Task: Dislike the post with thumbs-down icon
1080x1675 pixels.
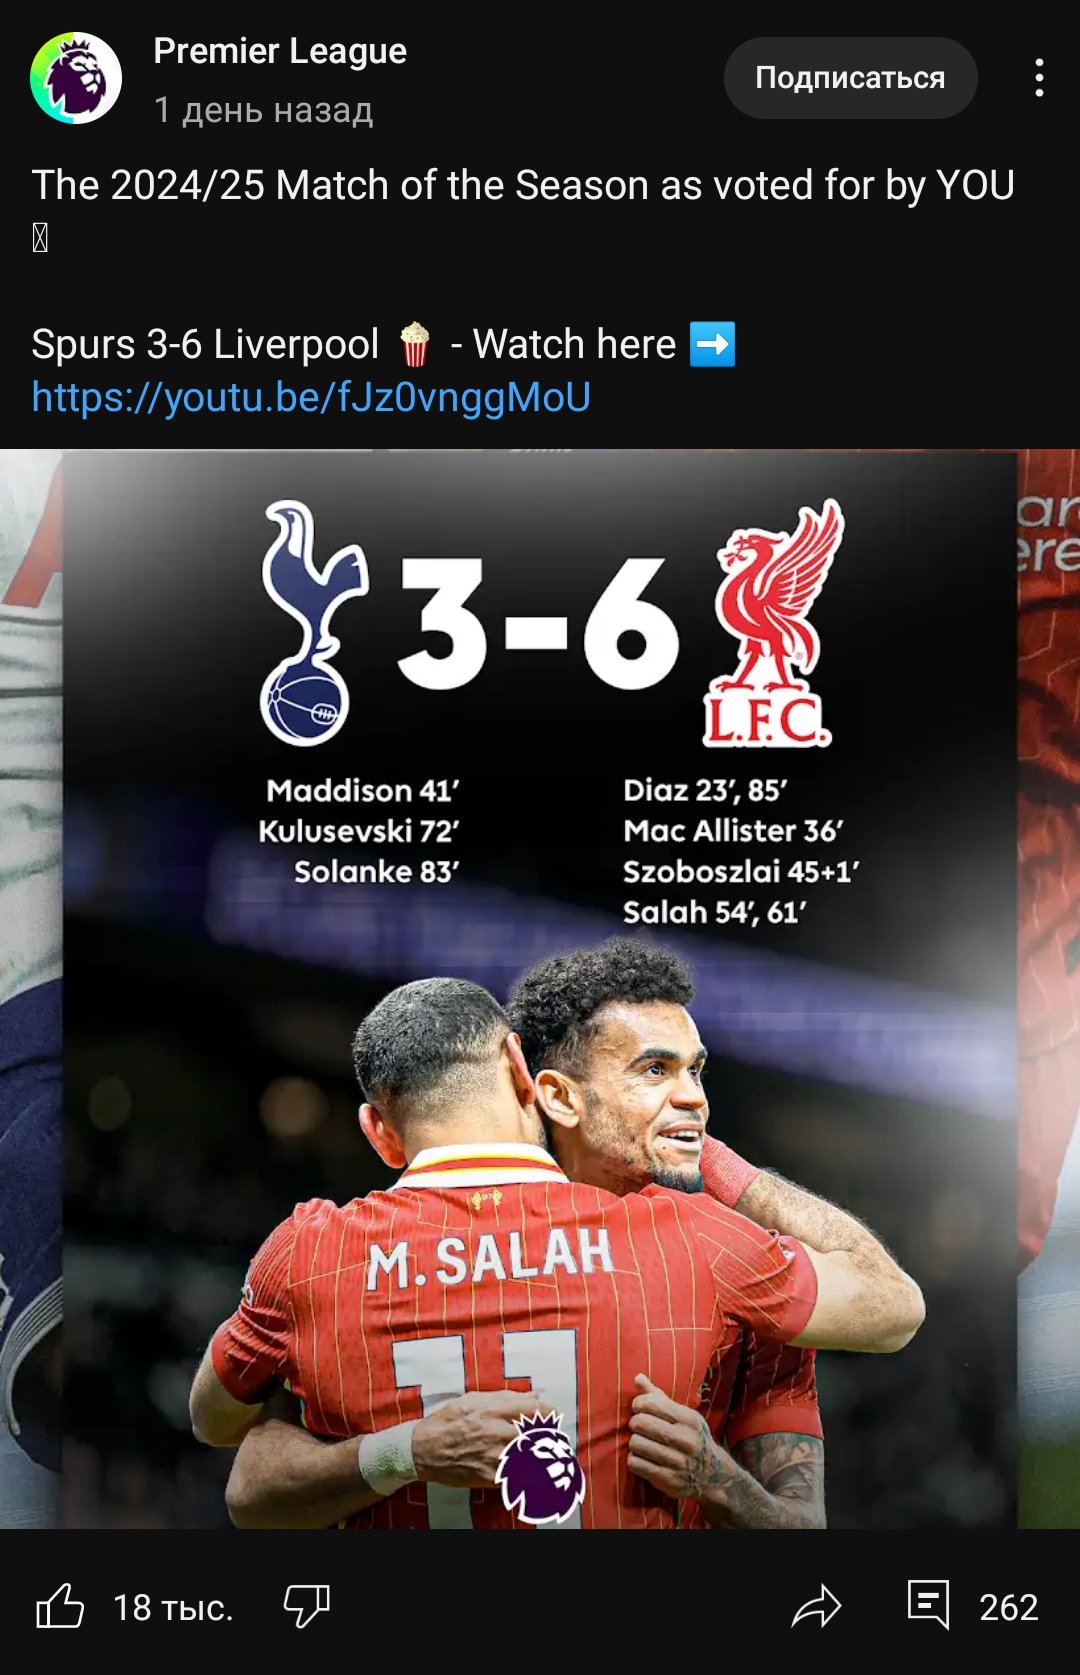Action: pyautogui.click(x=306, y=1606)
